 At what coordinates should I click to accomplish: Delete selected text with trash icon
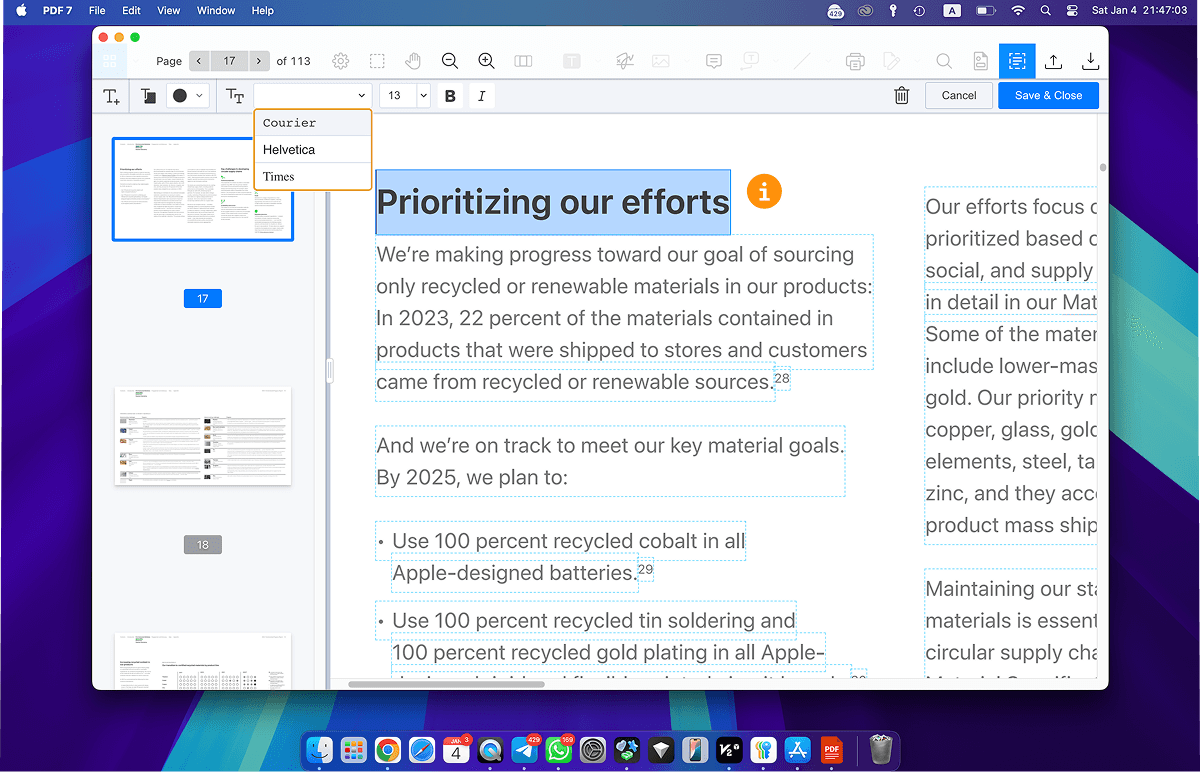click(x=902, y=96)
